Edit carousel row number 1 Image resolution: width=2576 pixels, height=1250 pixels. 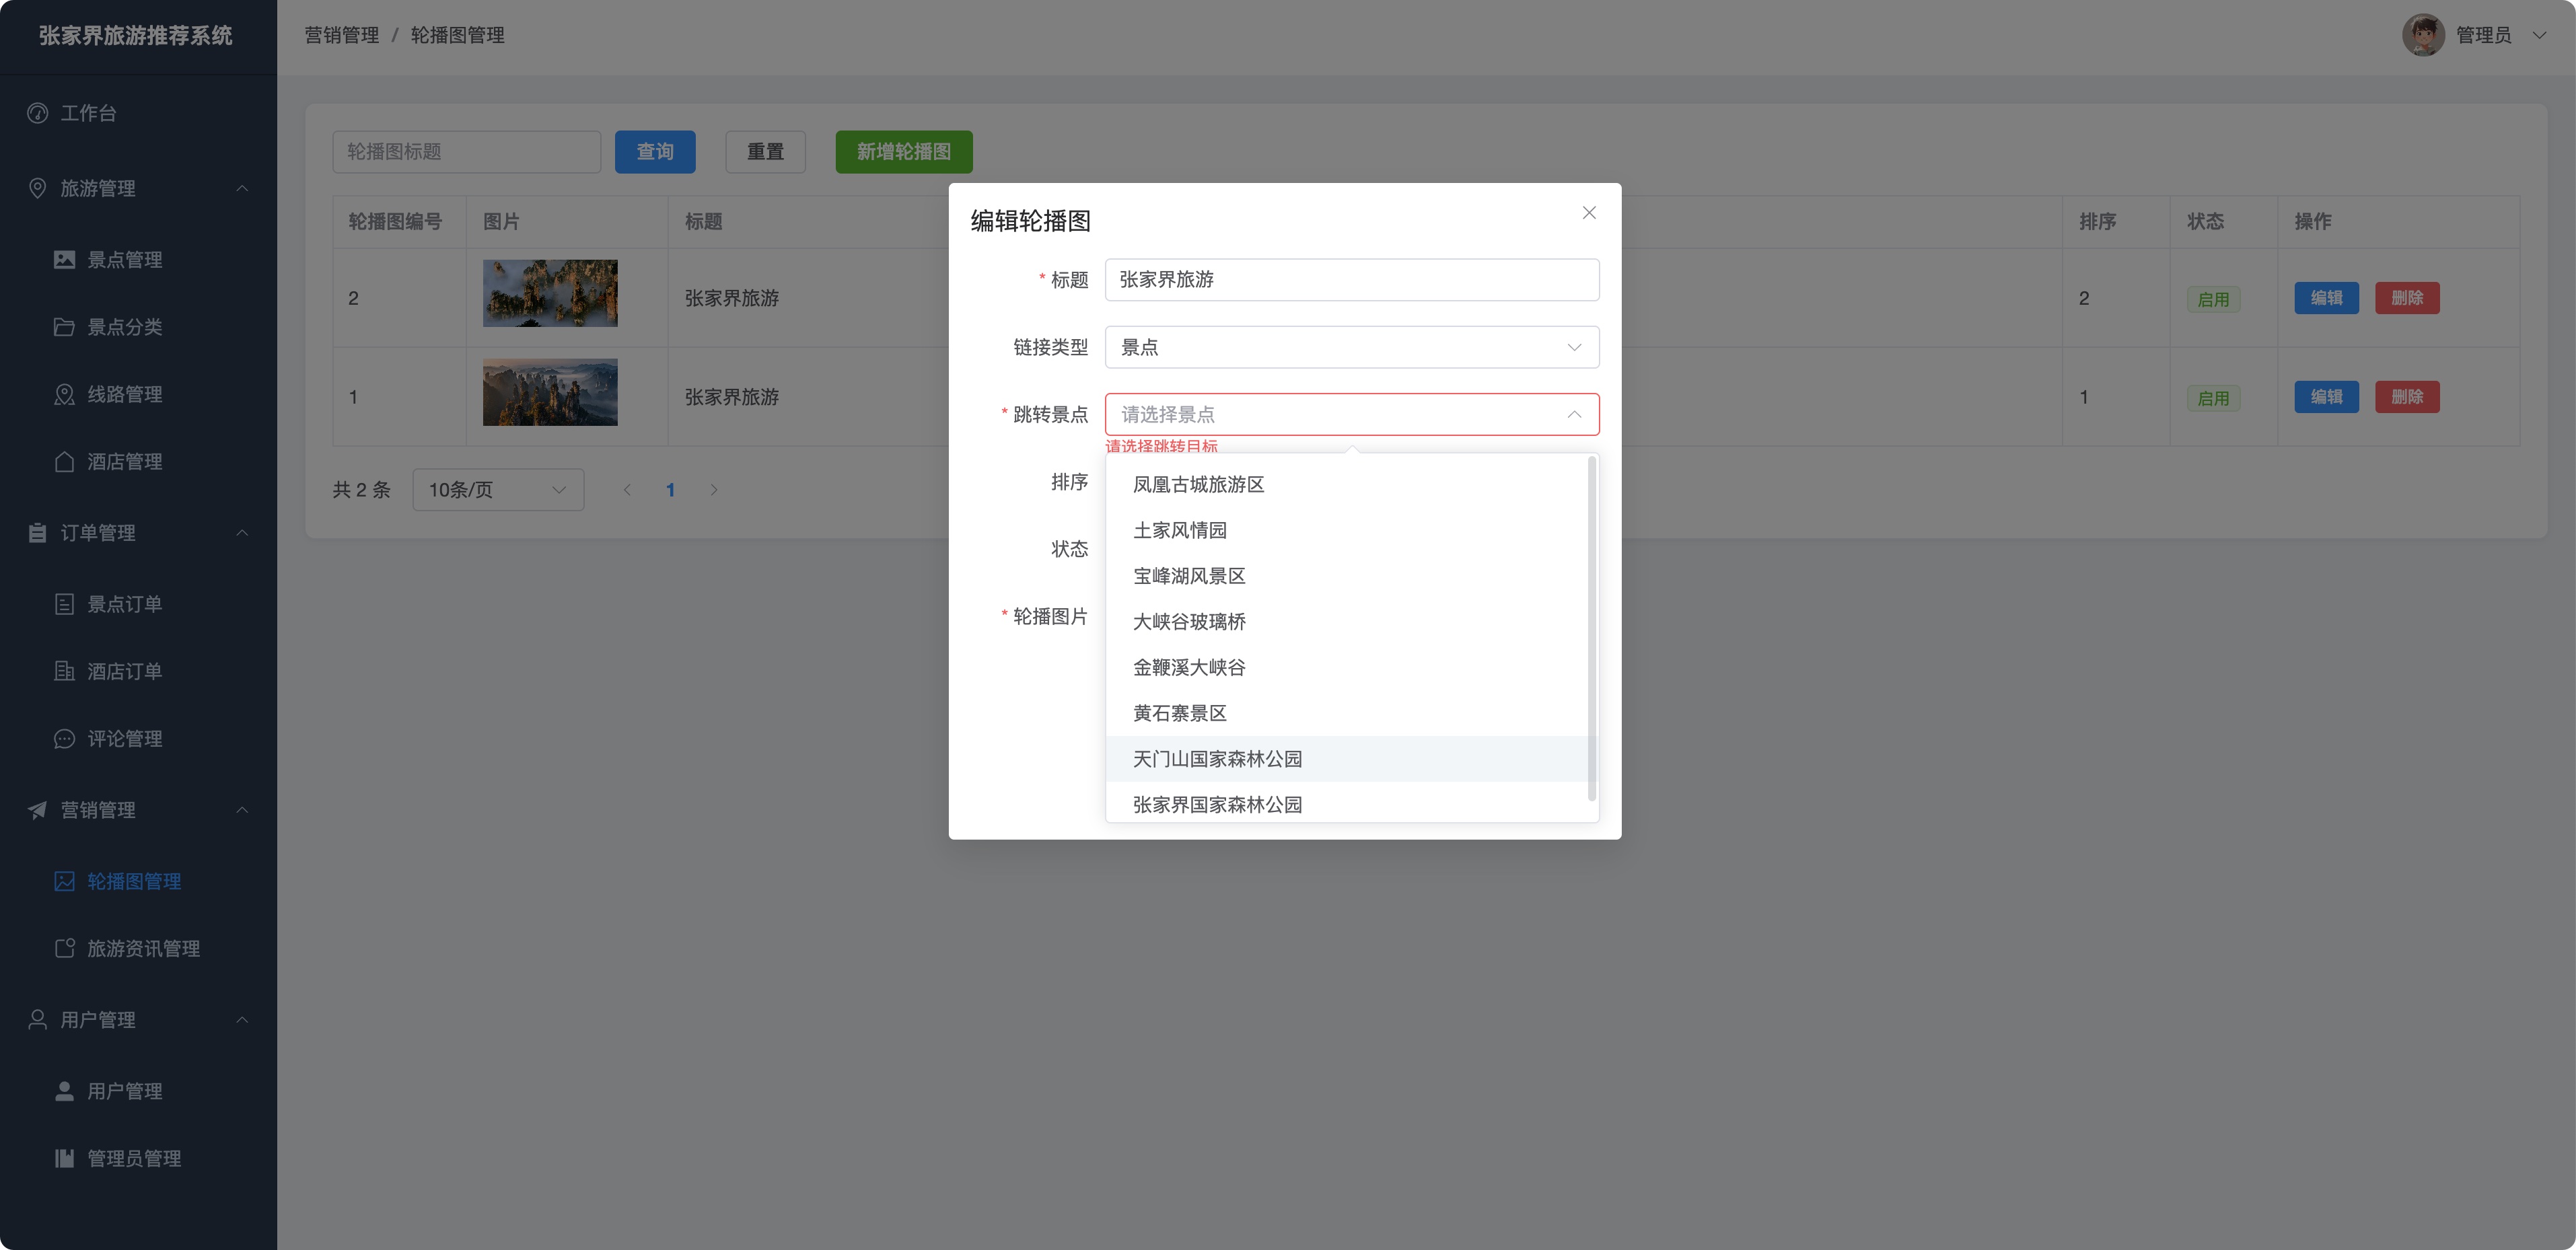coord(2326,397)
